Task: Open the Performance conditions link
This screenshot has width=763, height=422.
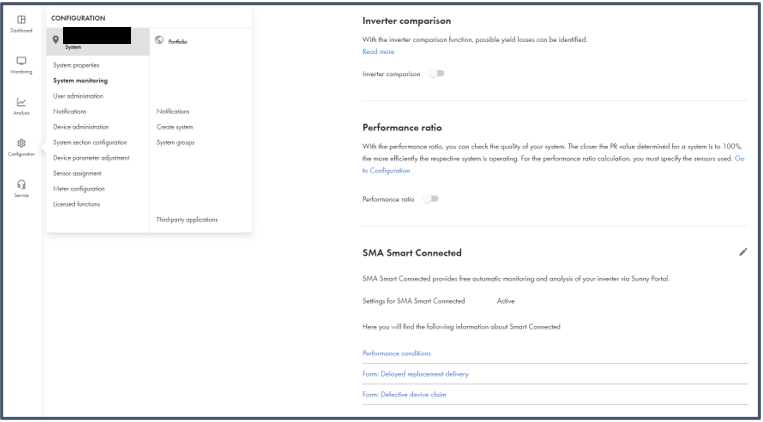Action: click(x=396, y=353)
